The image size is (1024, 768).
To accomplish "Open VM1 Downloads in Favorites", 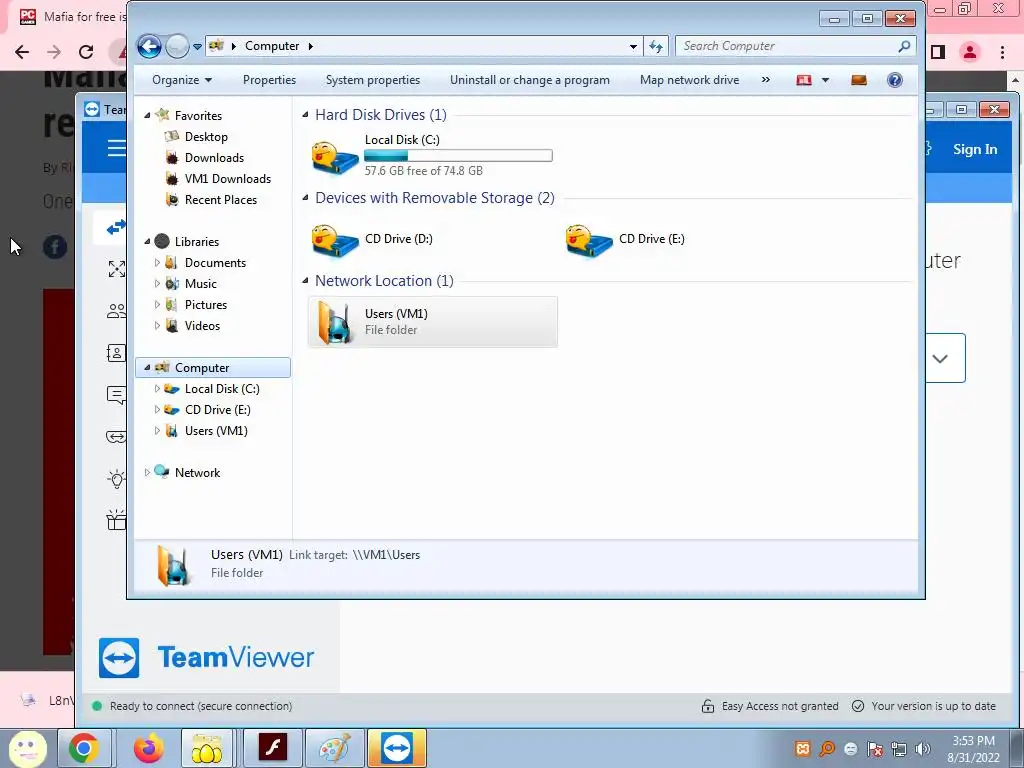I will coord(227,178).
